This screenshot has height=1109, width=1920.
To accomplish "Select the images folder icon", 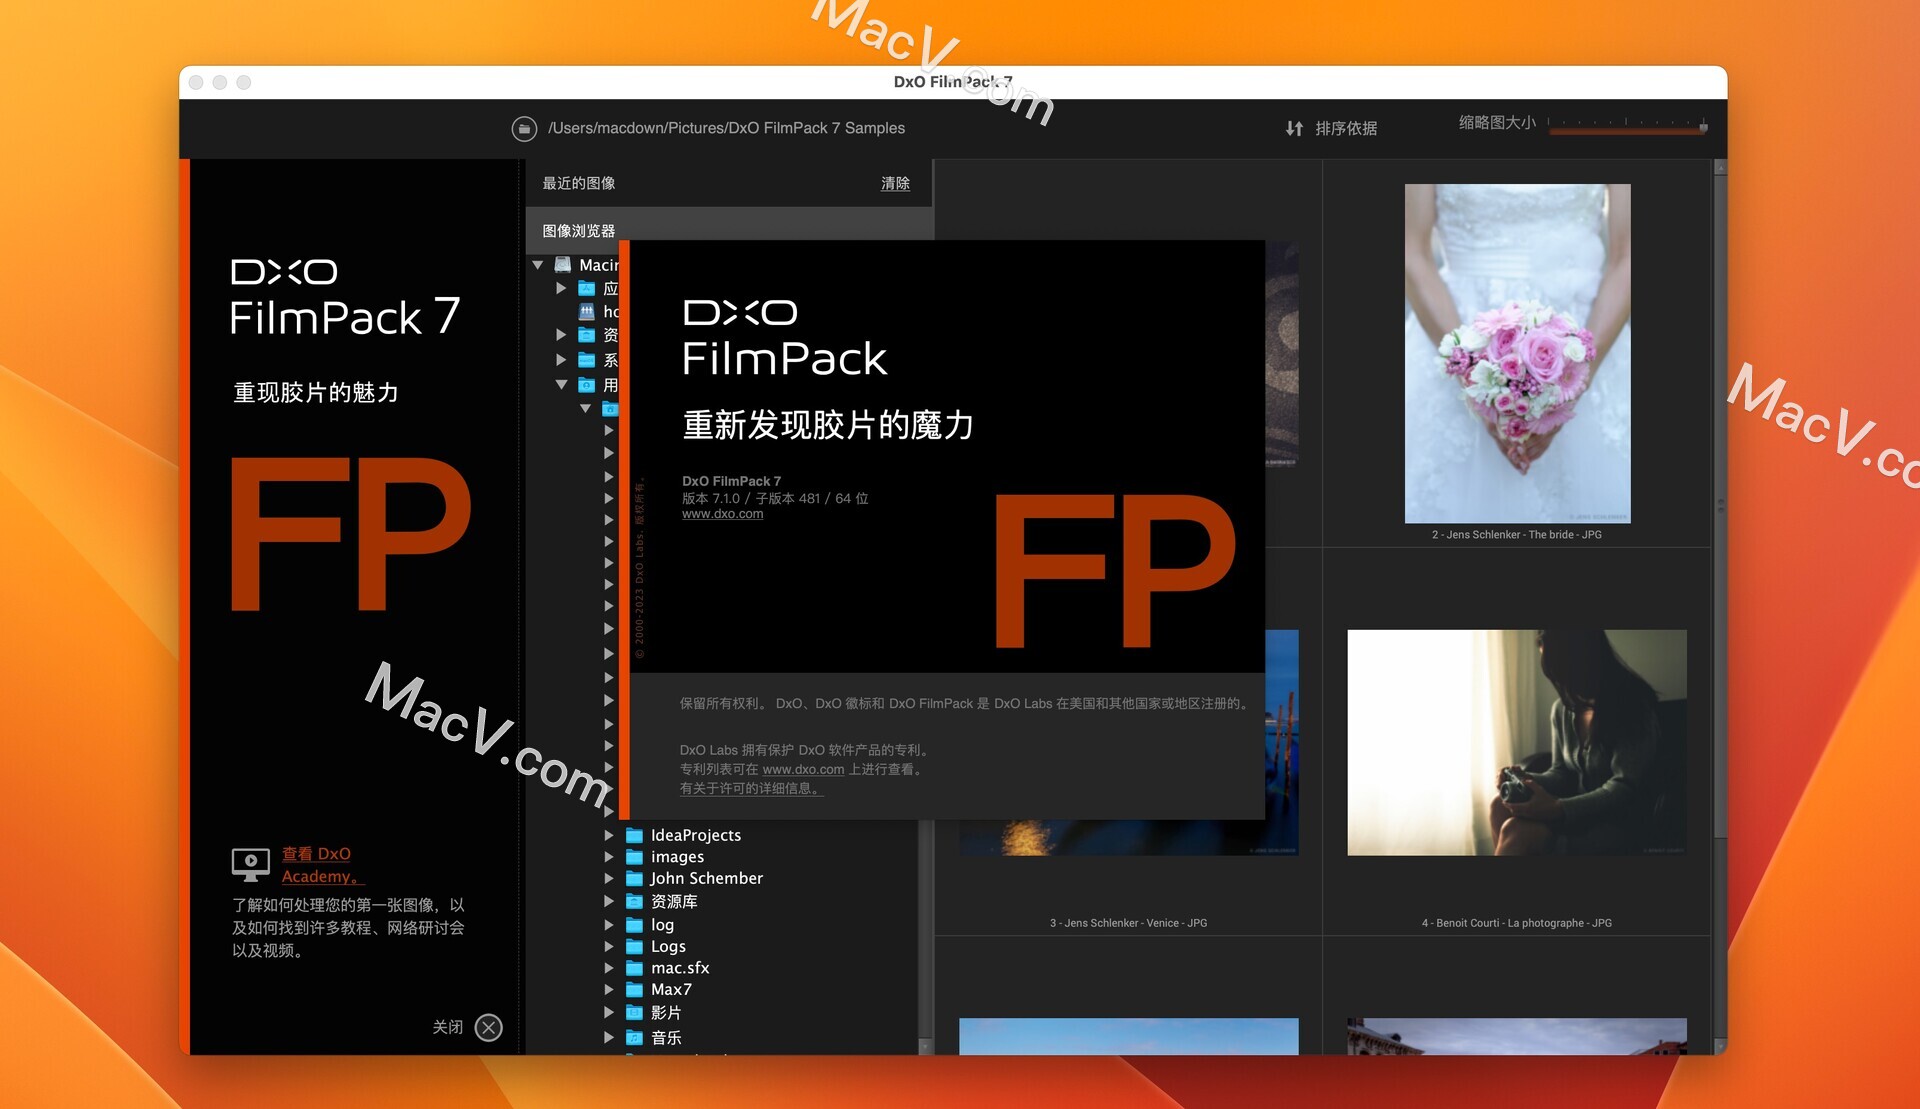I will [634, 857].
